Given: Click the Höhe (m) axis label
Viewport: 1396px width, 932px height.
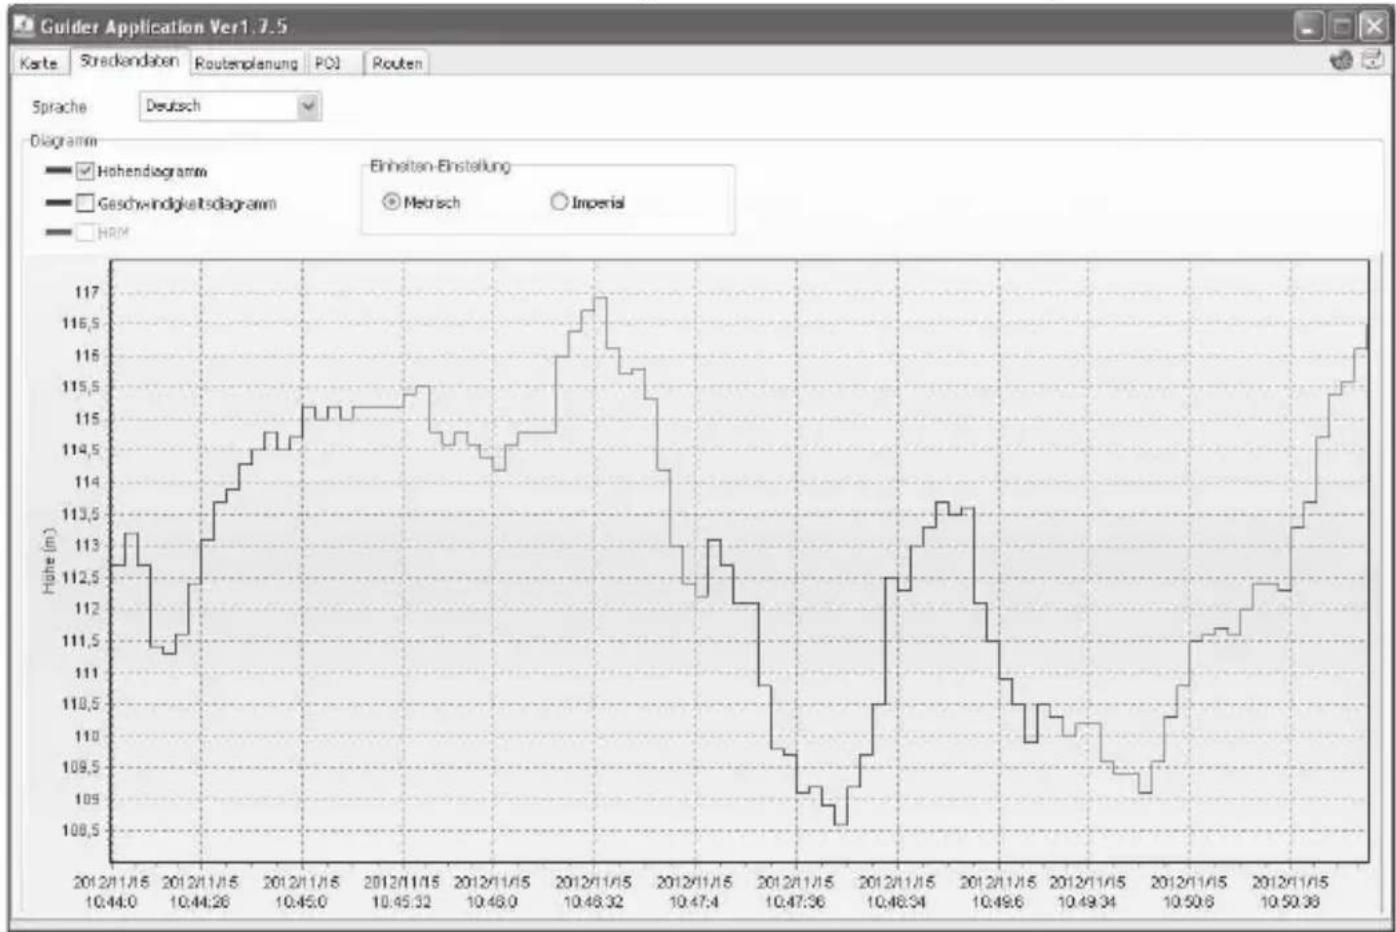Looking at the screenshot, I should (x=48, y=561).
